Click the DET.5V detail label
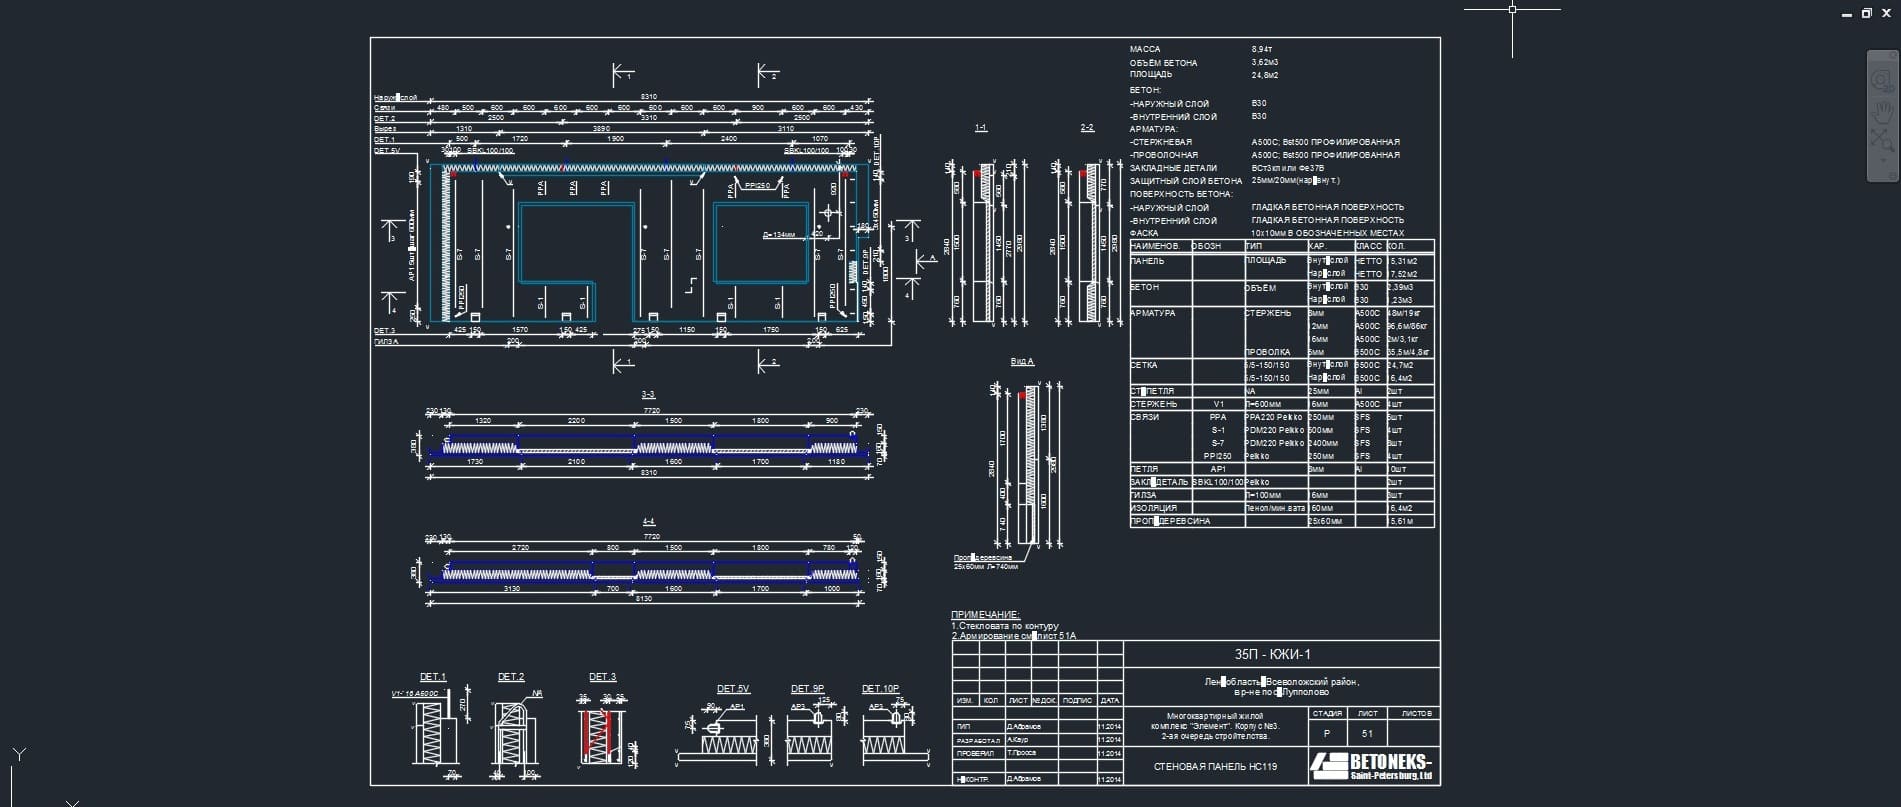Image resolution: width=1901 pixels, height=807 pixels. pyautogui.click(x=733, y=689)
